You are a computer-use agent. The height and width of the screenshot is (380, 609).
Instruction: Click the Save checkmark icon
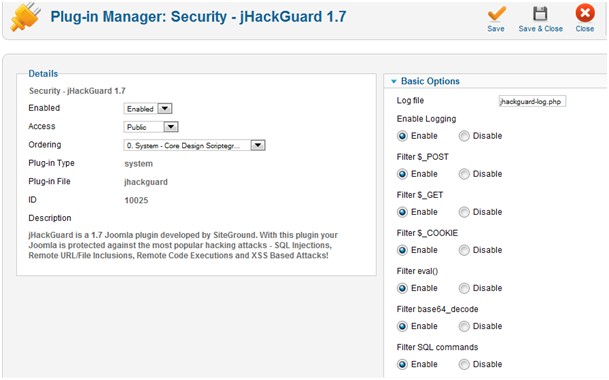[x=496, y=14]
